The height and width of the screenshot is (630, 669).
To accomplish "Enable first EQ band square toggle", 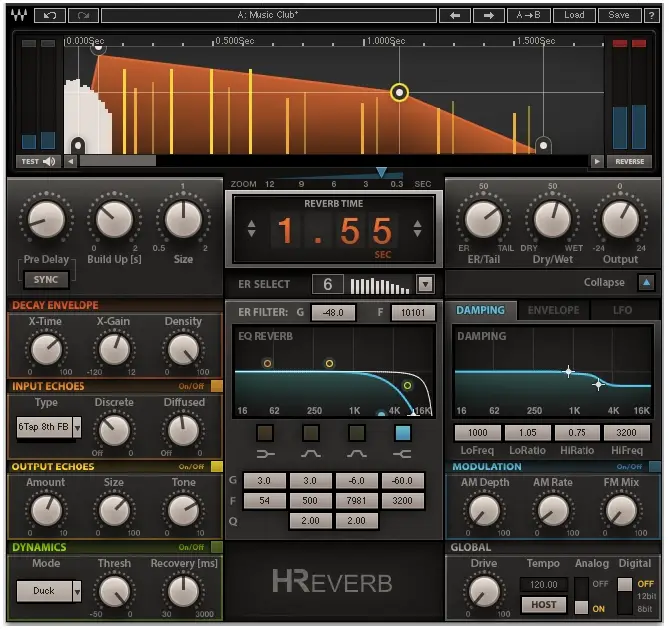I will (265, 433).
